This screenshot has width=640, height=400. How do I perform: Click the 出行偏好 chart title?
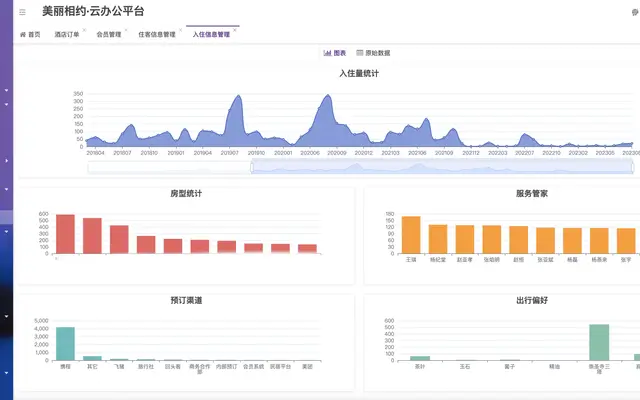point(532,300)
